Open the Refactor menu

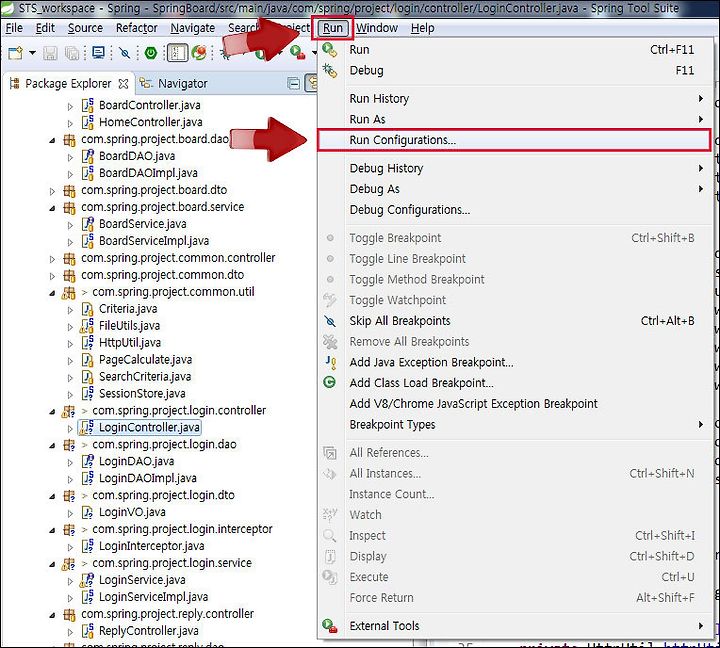click(136, 28)
